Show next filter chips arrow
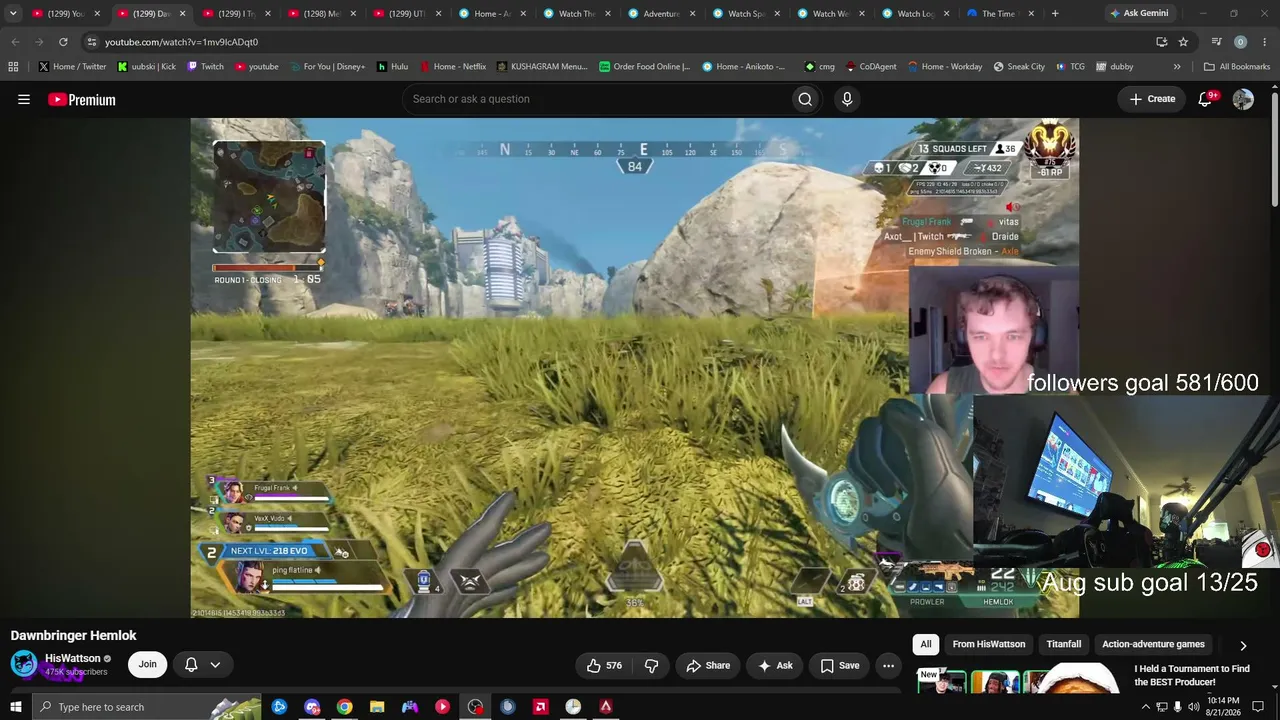This screenshot has height=720, width=1280. click(x=1243, y=645)
